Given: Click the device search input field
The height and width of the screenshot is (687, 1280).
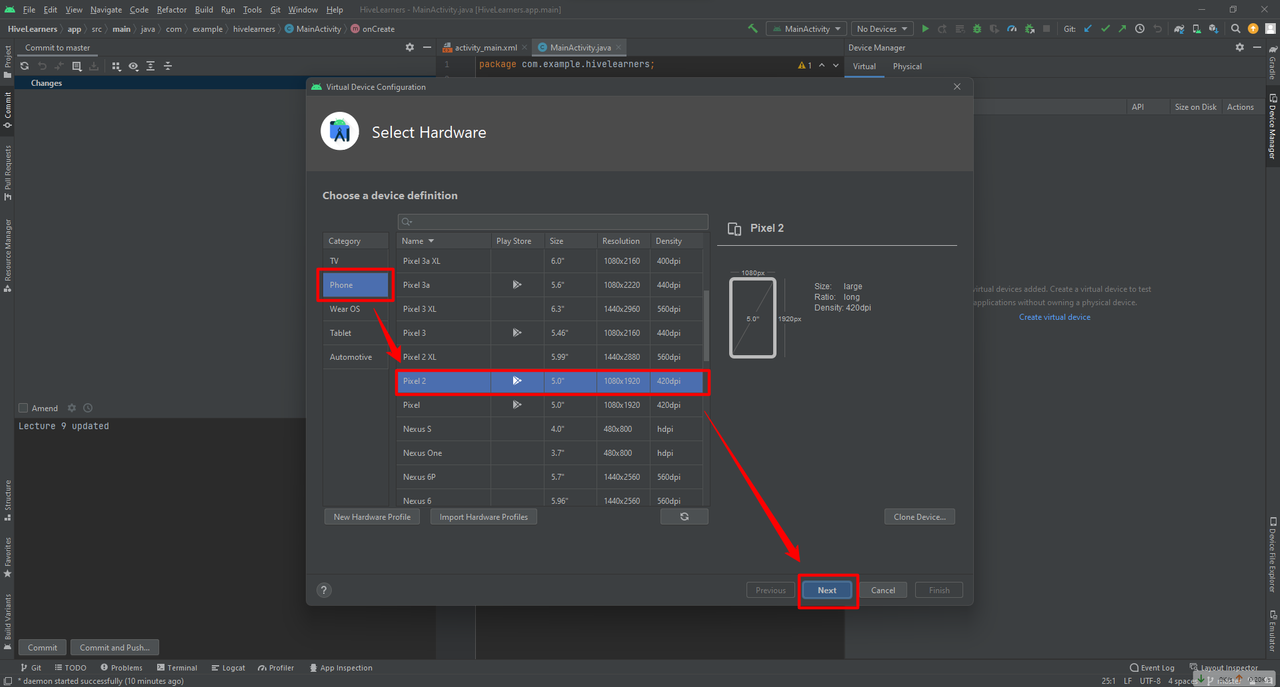Looking at the screenshot, I should [553, 221].
